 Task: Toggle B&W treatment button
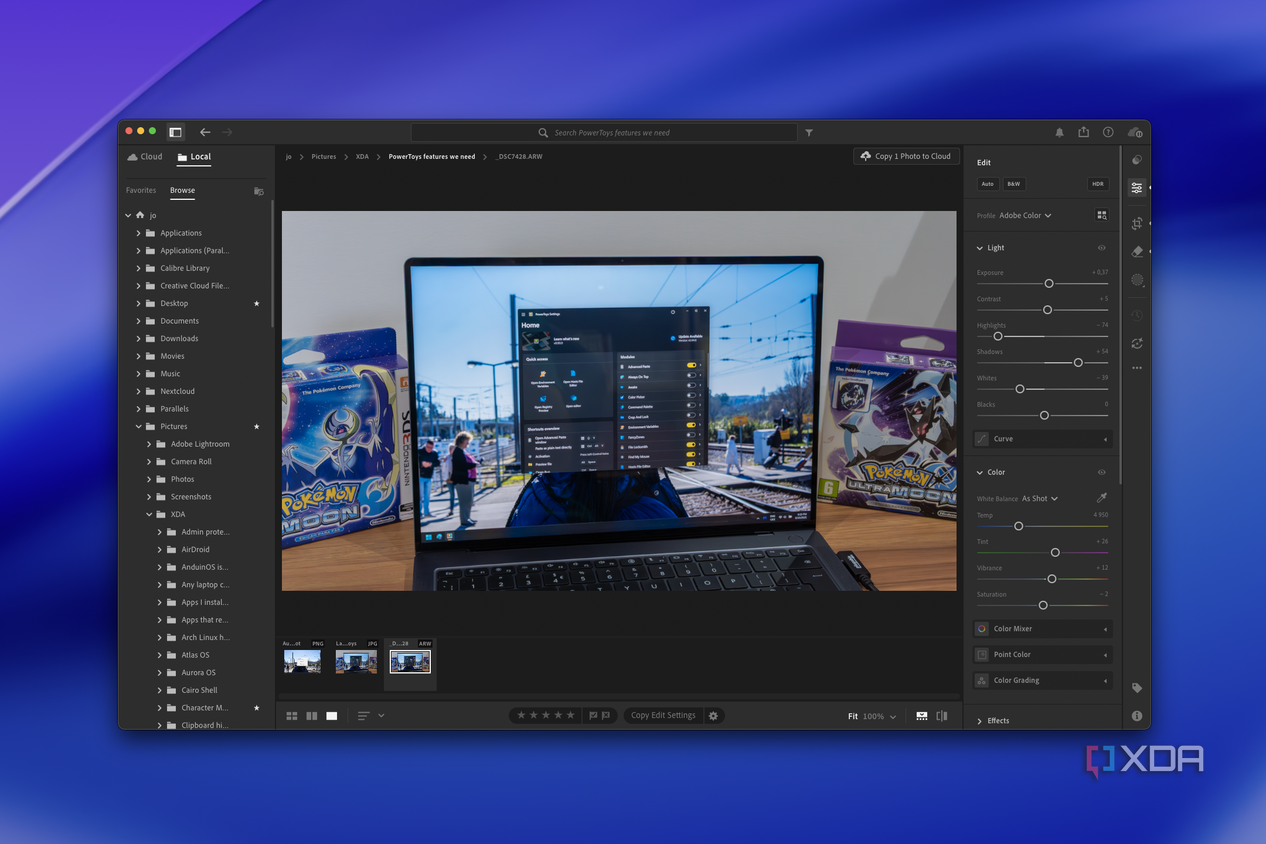pyautogui.click(x=1014, y=184)
